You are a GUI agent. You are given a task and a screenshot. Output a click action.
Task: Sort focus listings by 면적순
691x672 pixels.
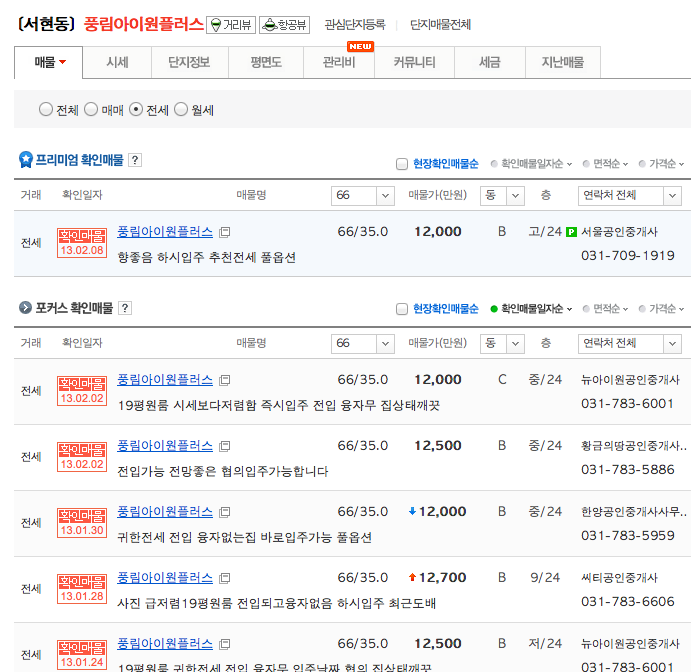606,309
